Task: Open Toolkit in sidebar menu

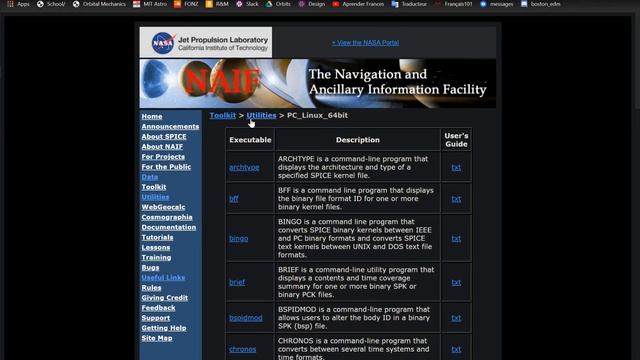Action: pos(154,187)
